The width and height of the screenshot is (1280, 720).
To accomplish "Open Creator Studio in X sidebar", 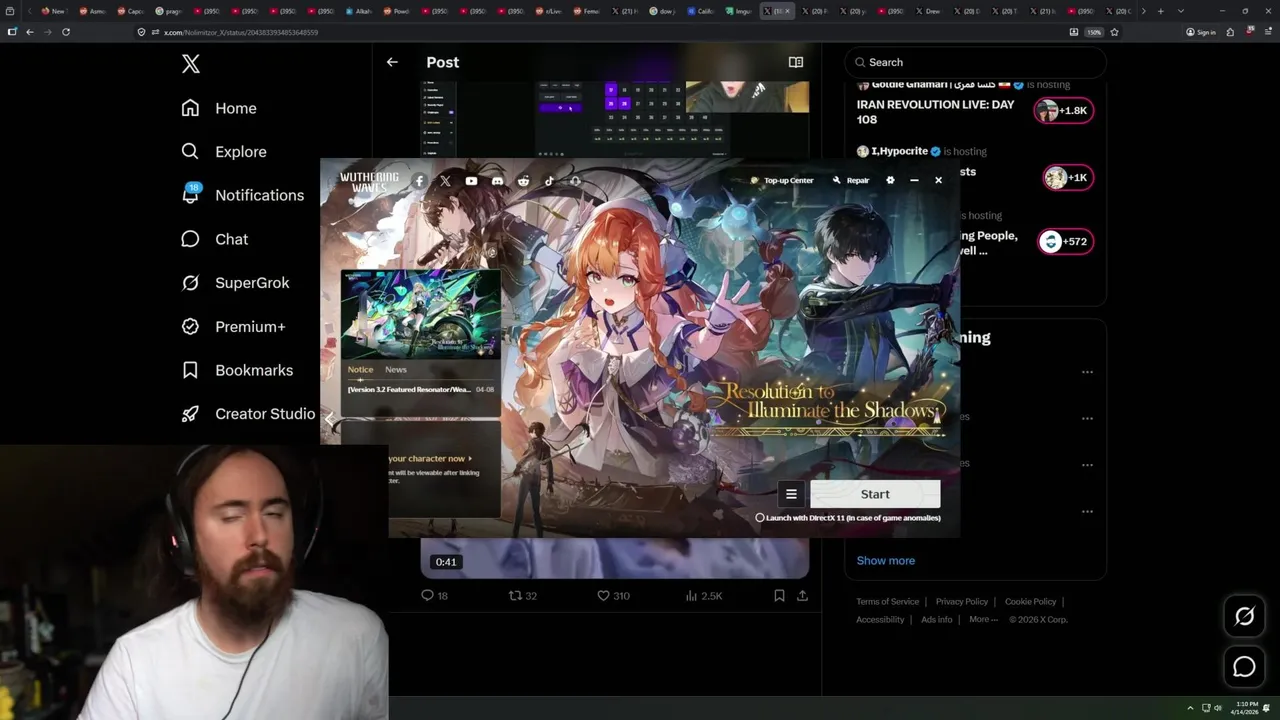I will [x=248, y=414].
